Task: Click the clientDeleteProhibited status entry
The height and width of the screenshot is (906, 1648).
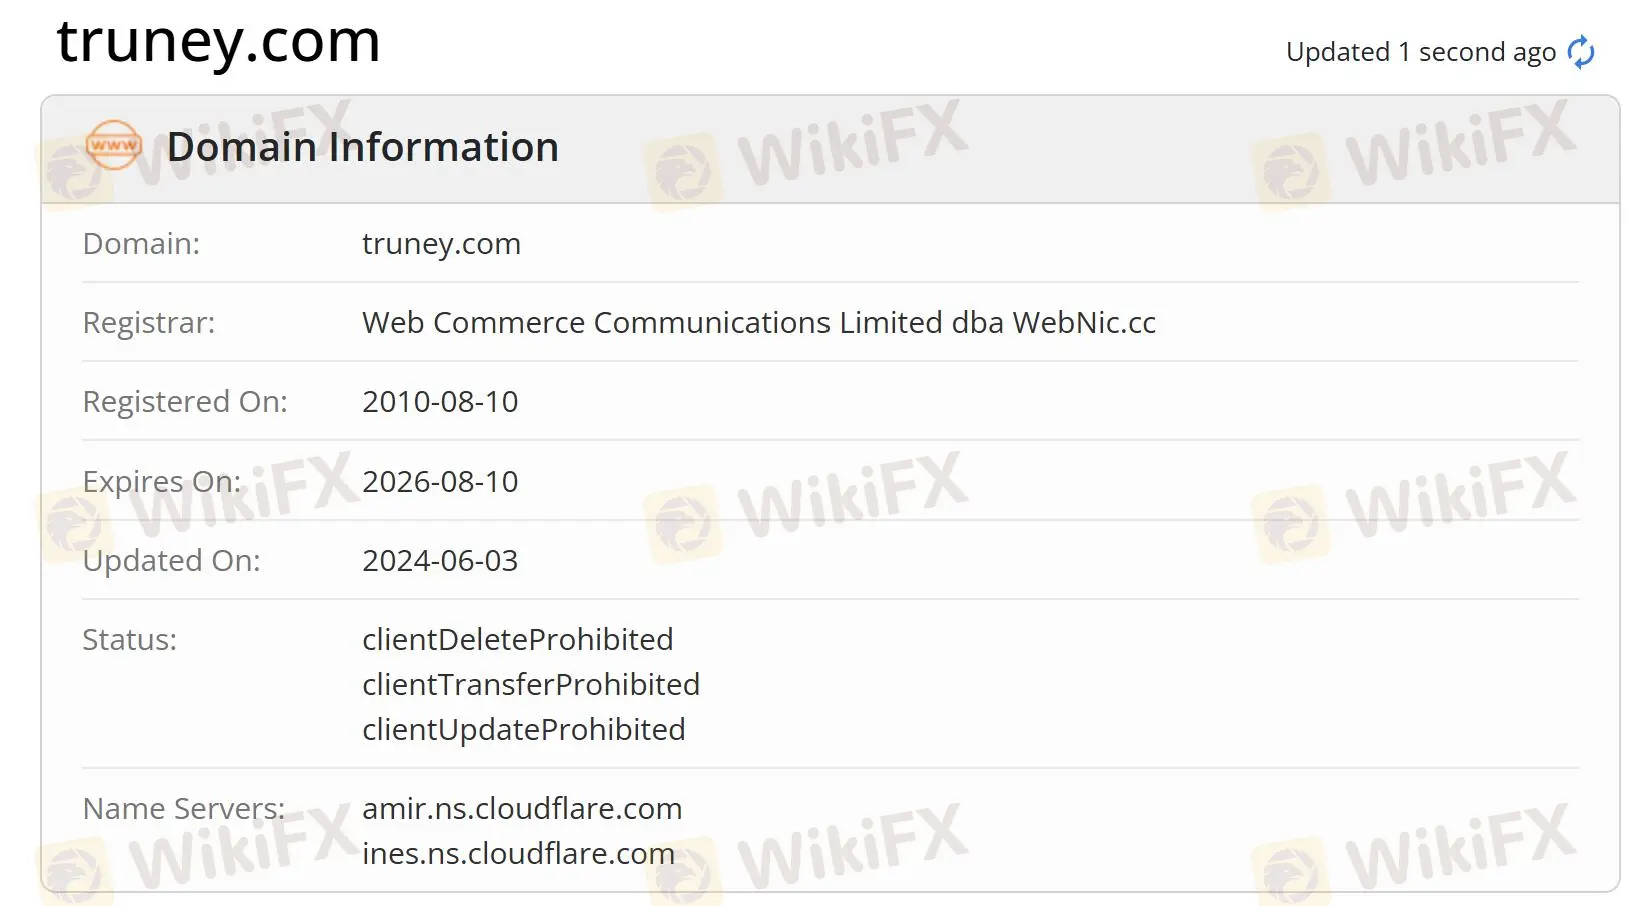Action: click(518, 639)
